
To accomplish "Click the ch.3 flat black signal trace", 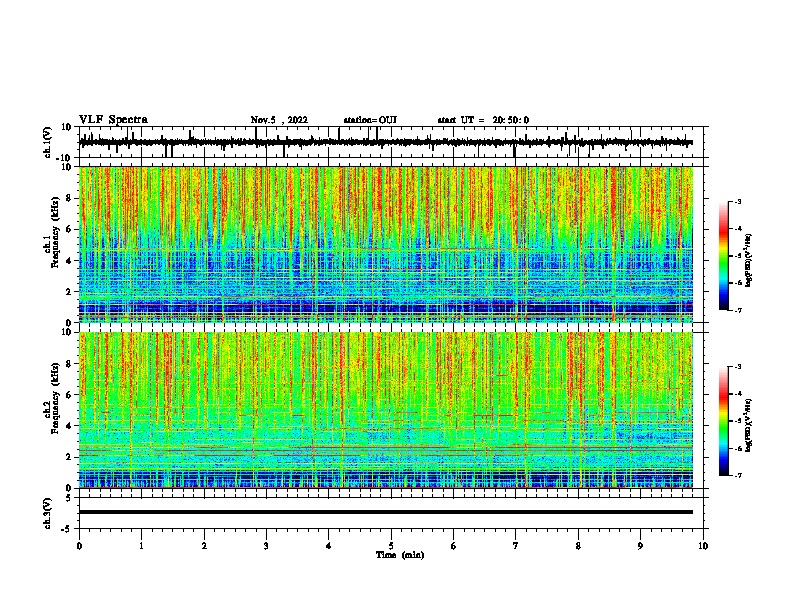I will pyautogui.click(x=386, y=512).
